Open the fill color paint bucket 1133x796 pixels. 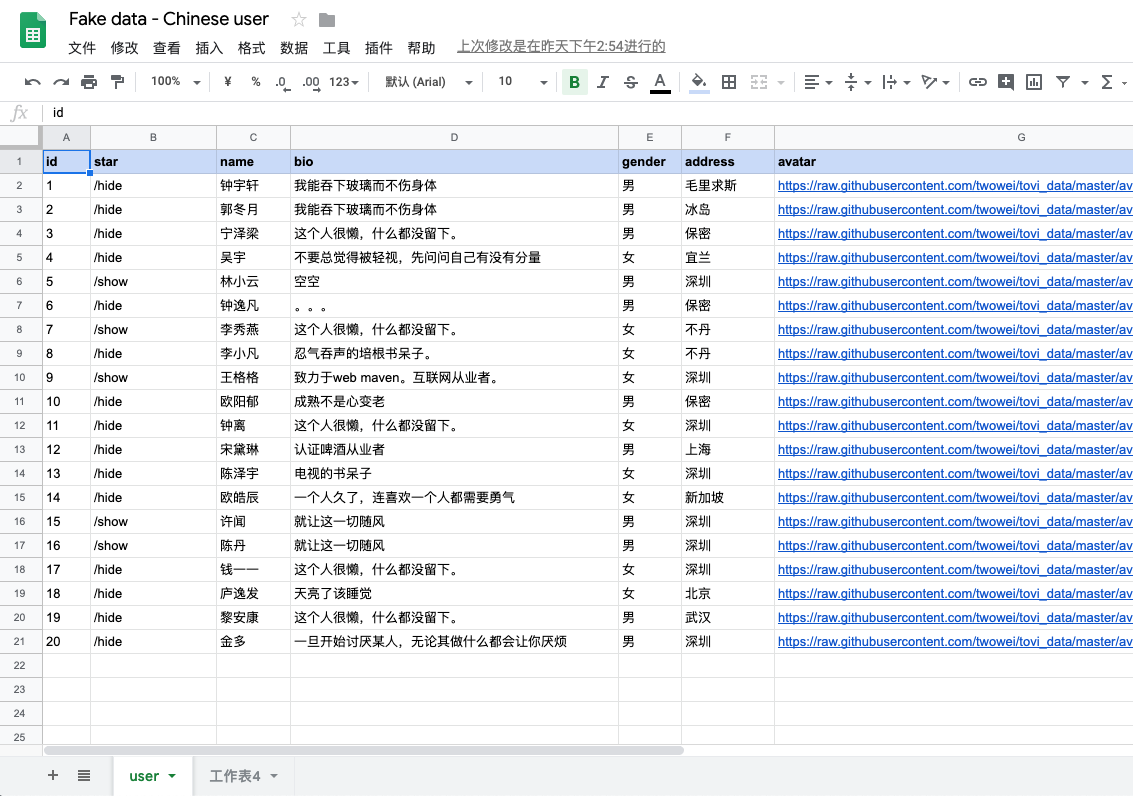[x=699, y=82]
